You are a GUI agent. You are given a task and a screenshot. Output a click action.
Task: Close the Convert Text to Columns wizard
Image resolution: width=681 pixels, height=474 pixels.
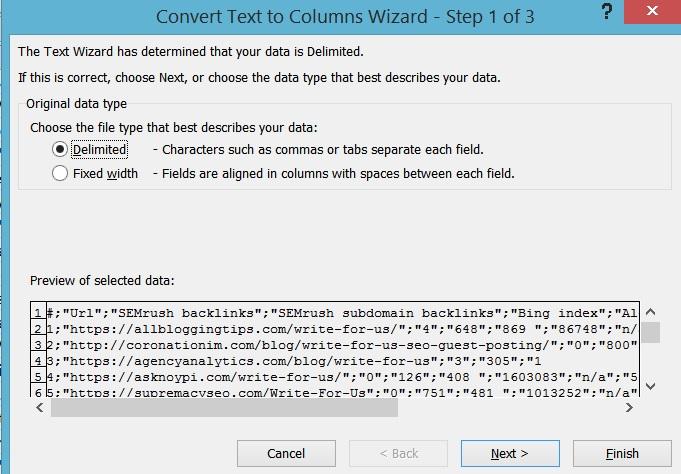[x=652, y=11]
